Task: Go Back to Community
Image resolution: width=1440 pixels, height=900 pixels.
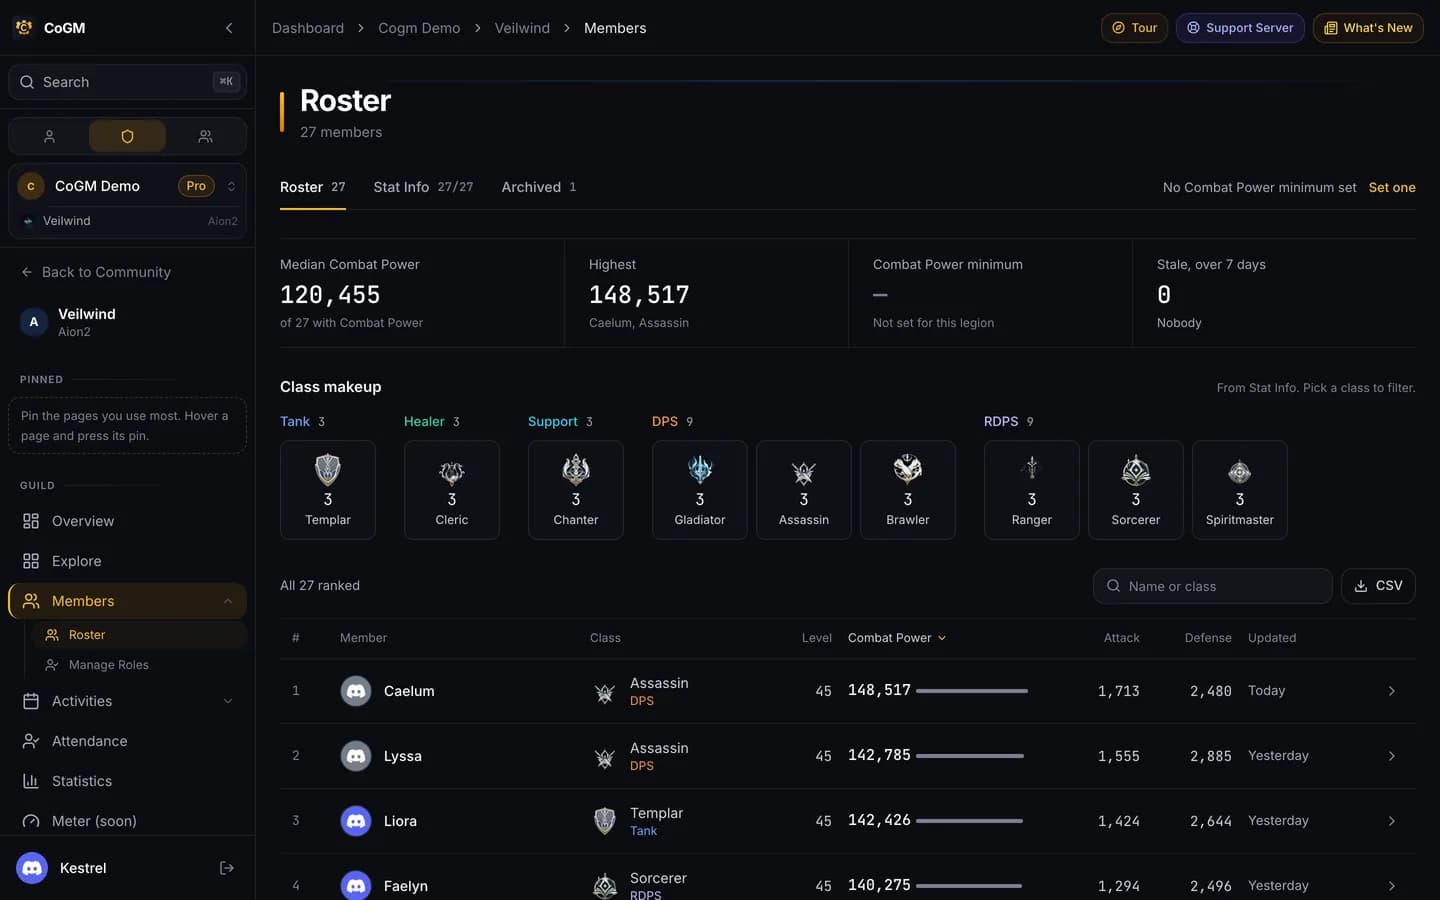Action: pyautogui.click(x=96, y=272)
